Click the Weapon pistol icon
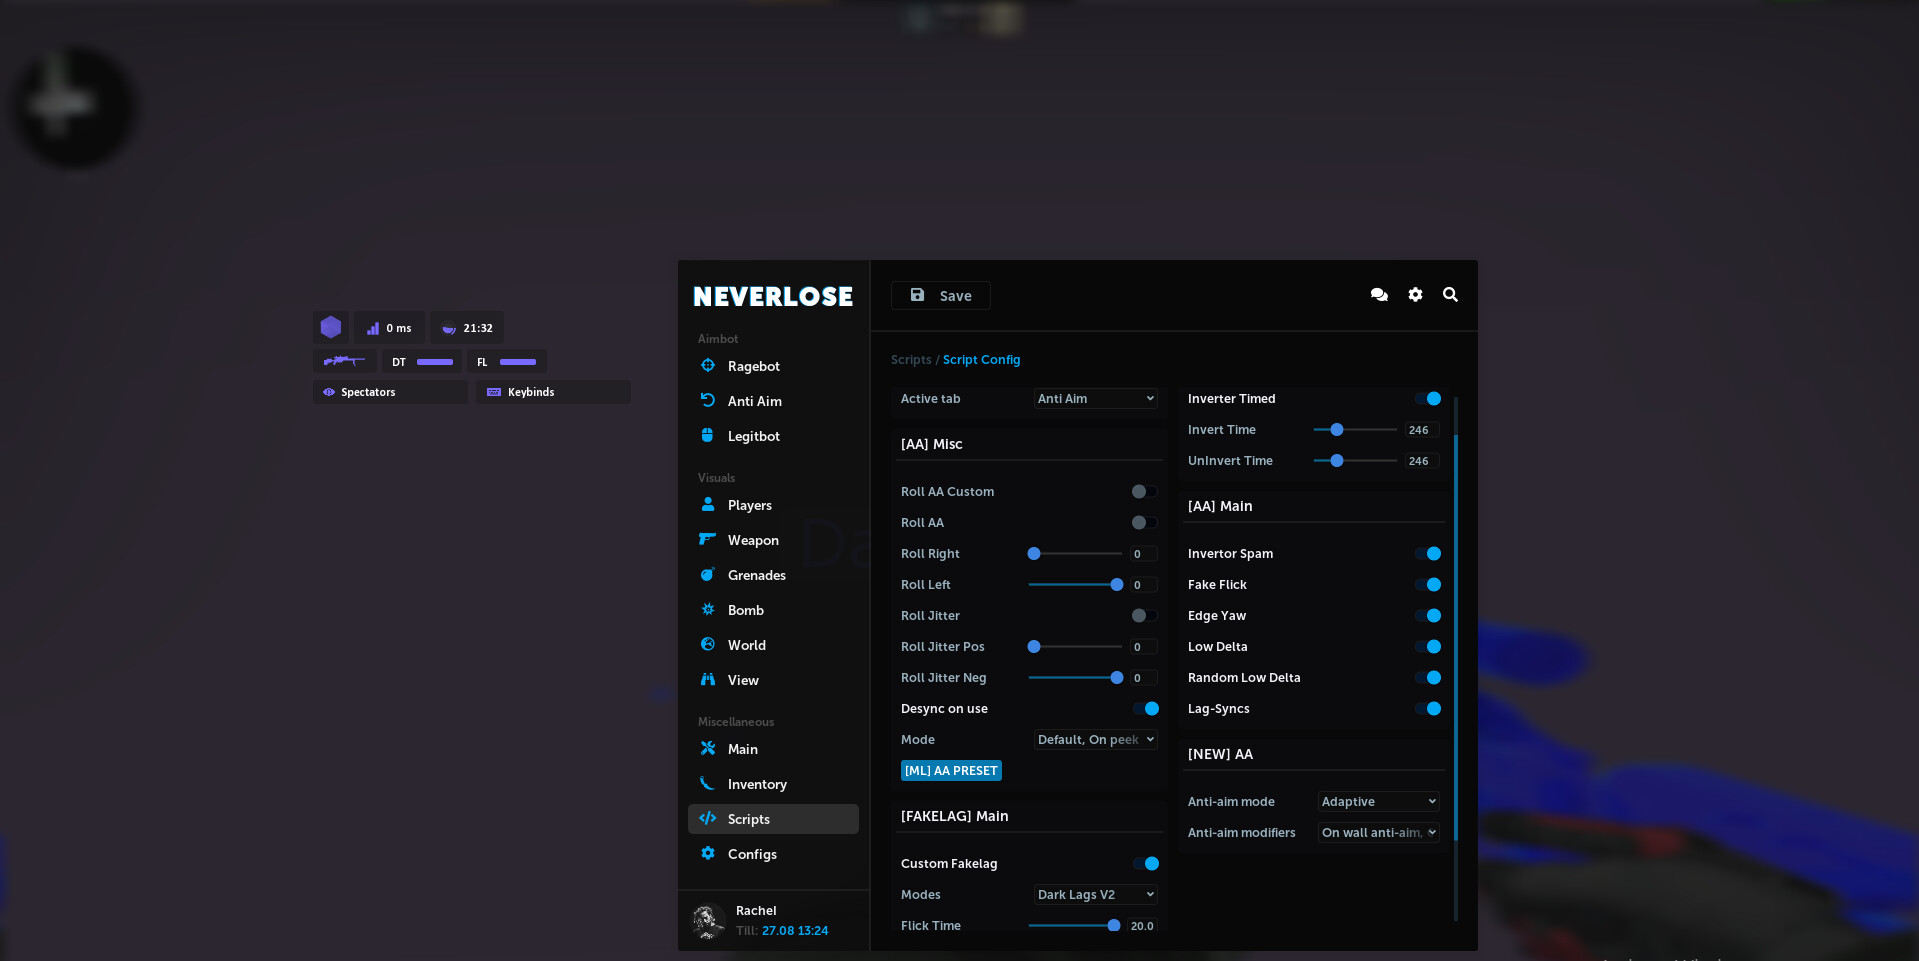 708,539
